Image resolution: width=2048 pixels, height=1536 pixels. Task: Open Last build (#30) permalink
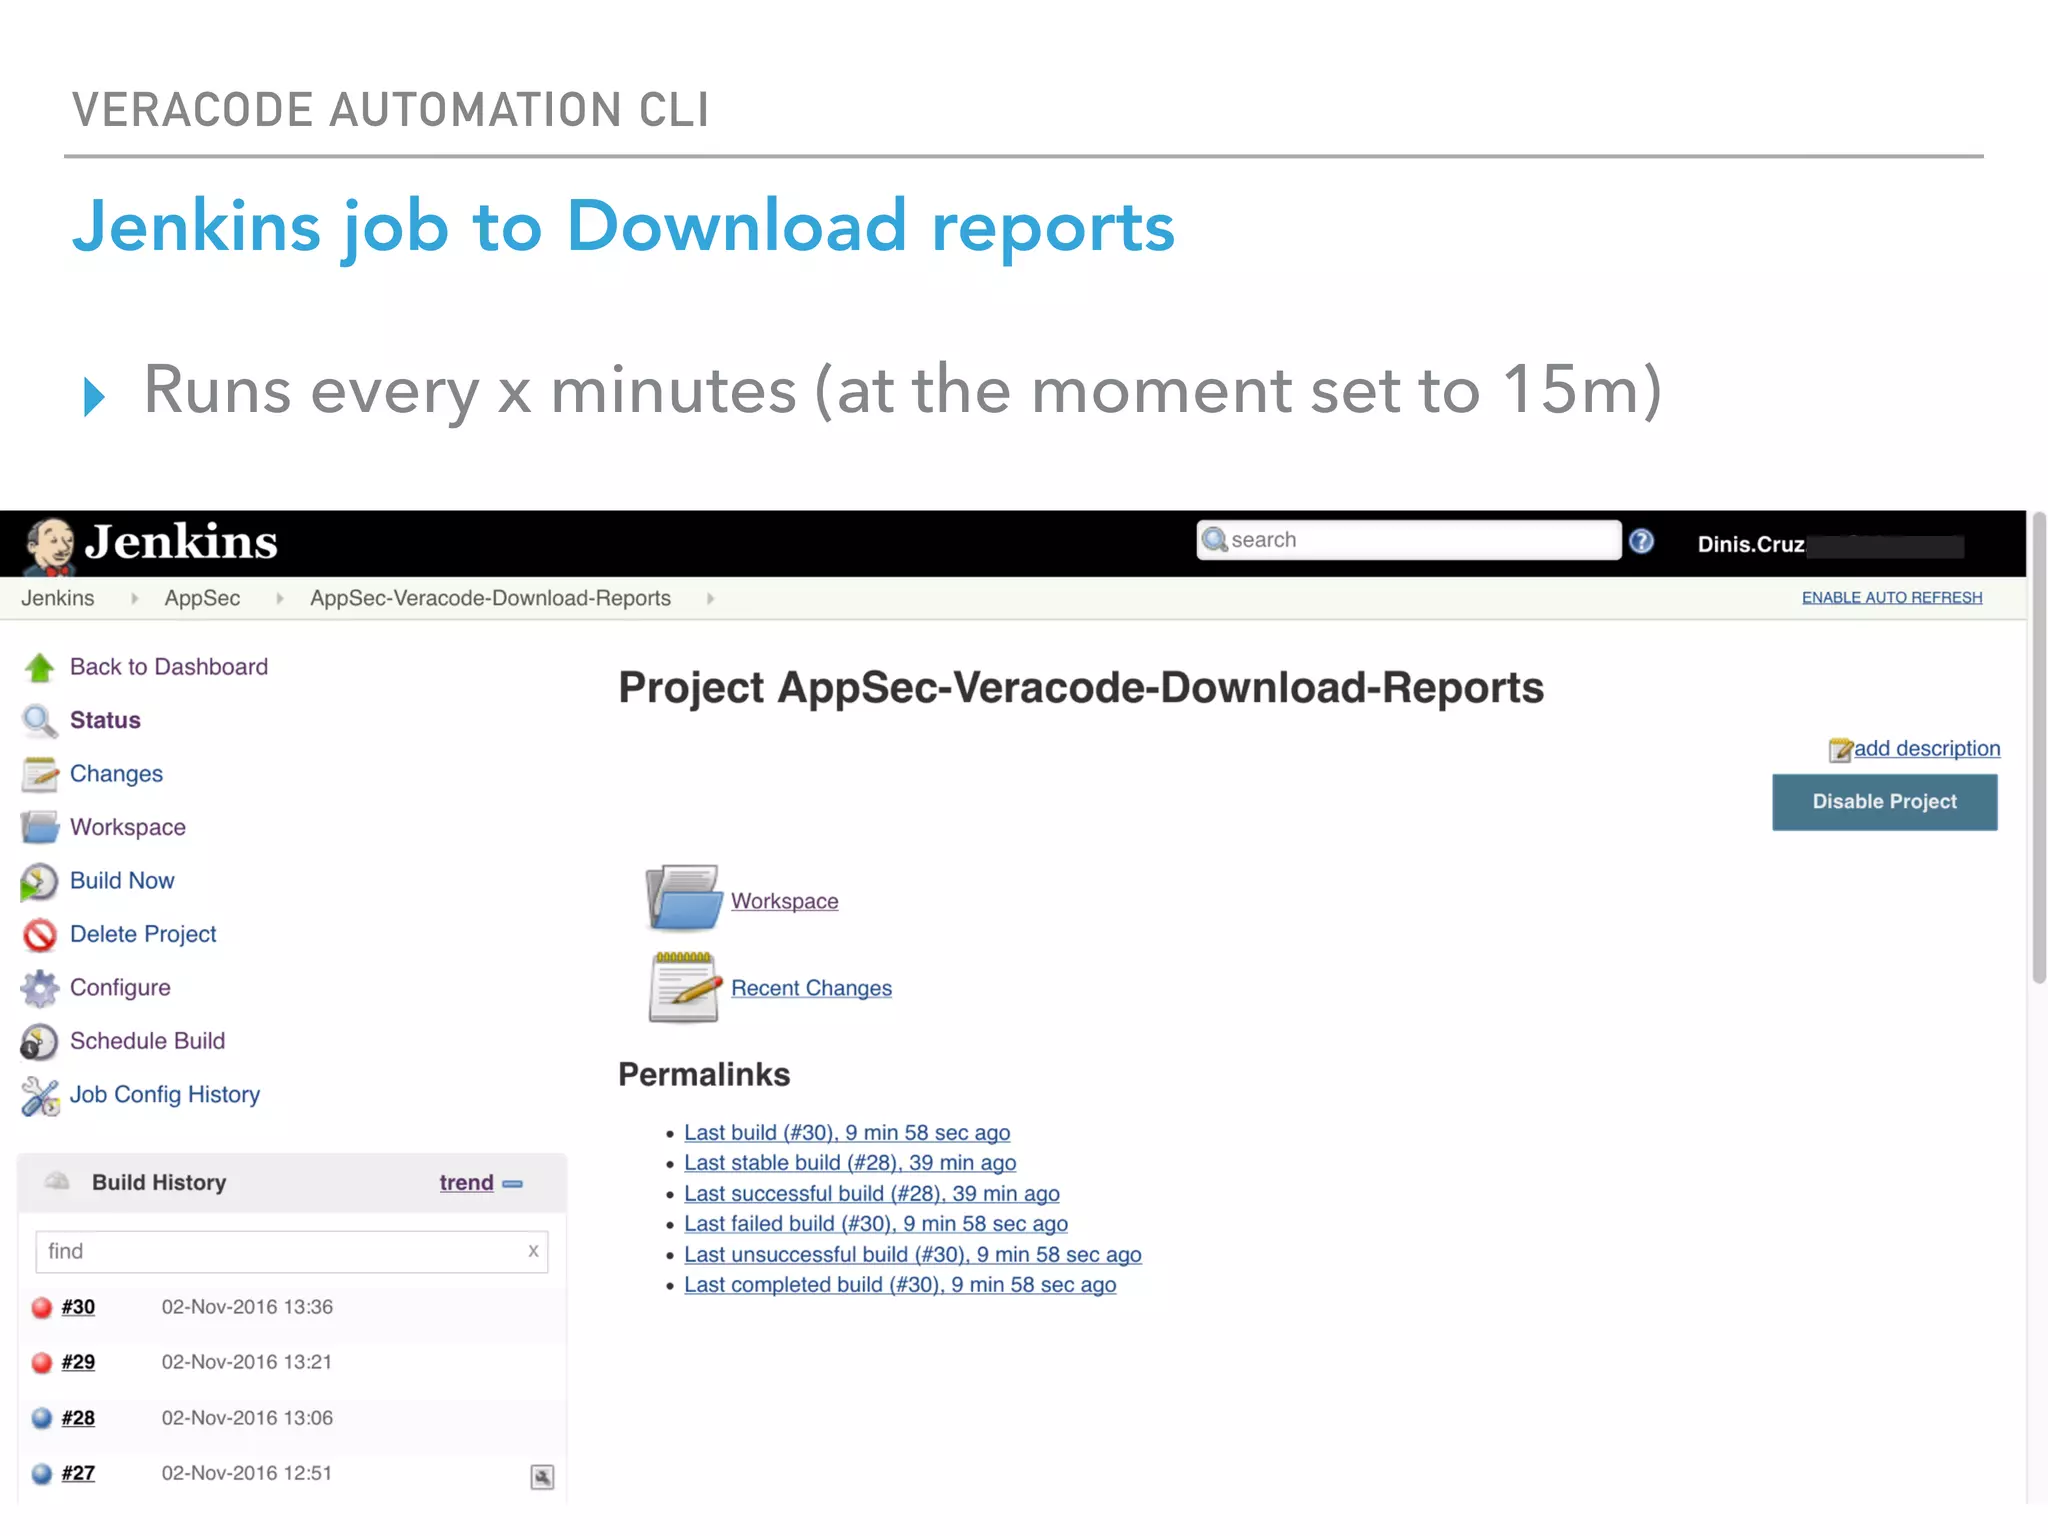847,1132
